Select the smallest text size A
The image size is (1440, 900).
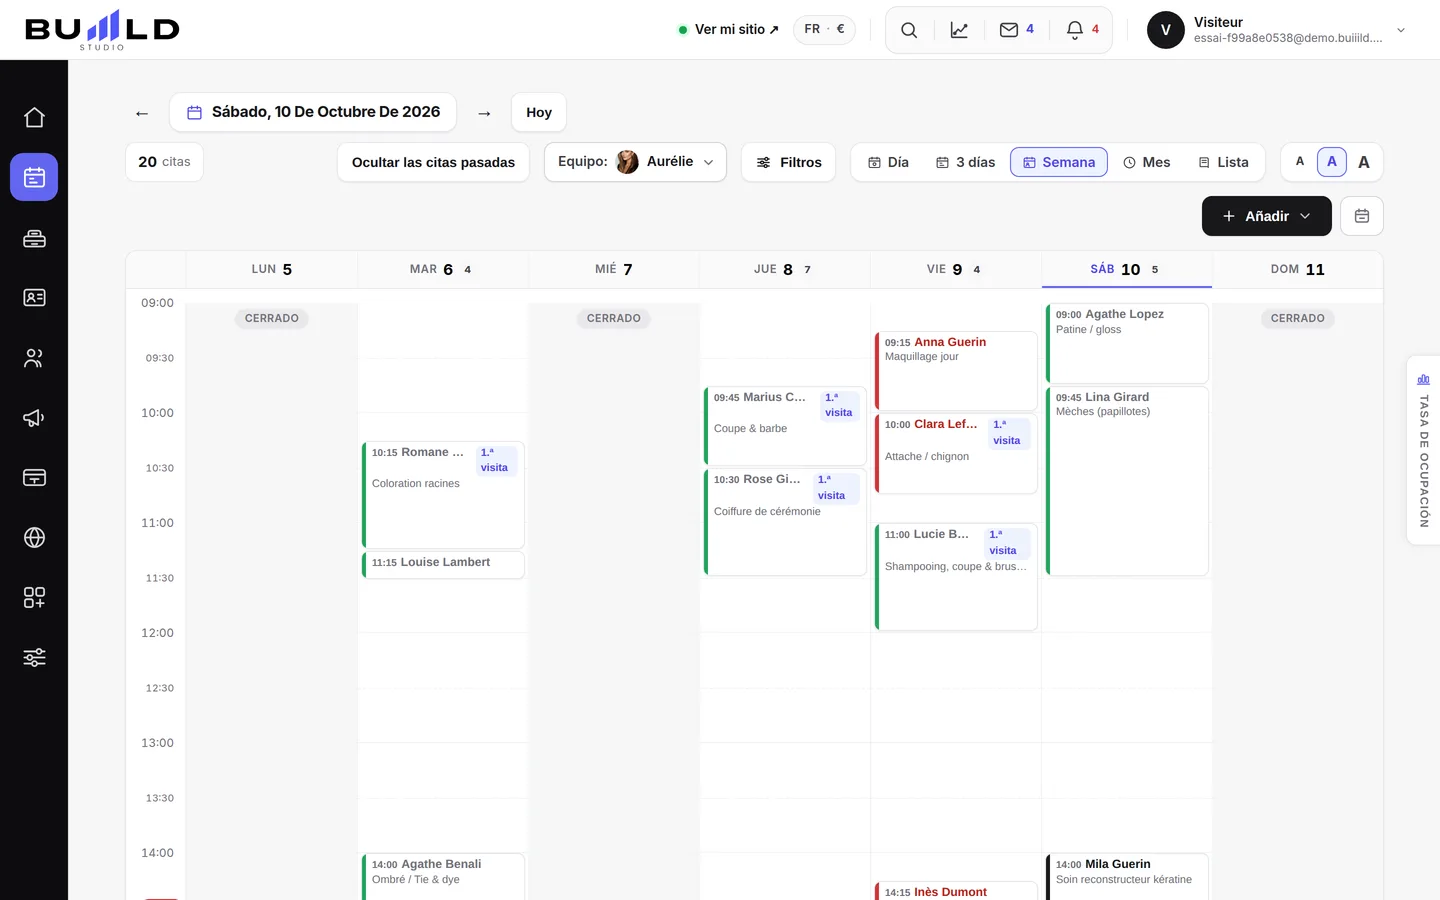click(1300, 162)
